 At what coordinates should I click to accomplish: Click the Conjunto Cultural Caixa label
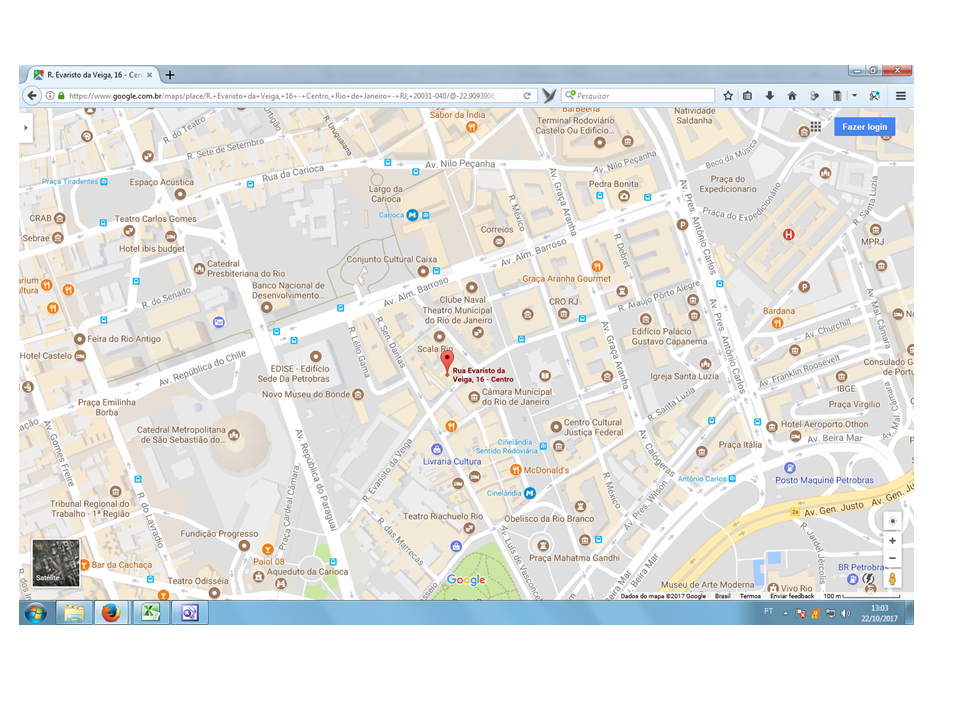click(x=391, y=260)
